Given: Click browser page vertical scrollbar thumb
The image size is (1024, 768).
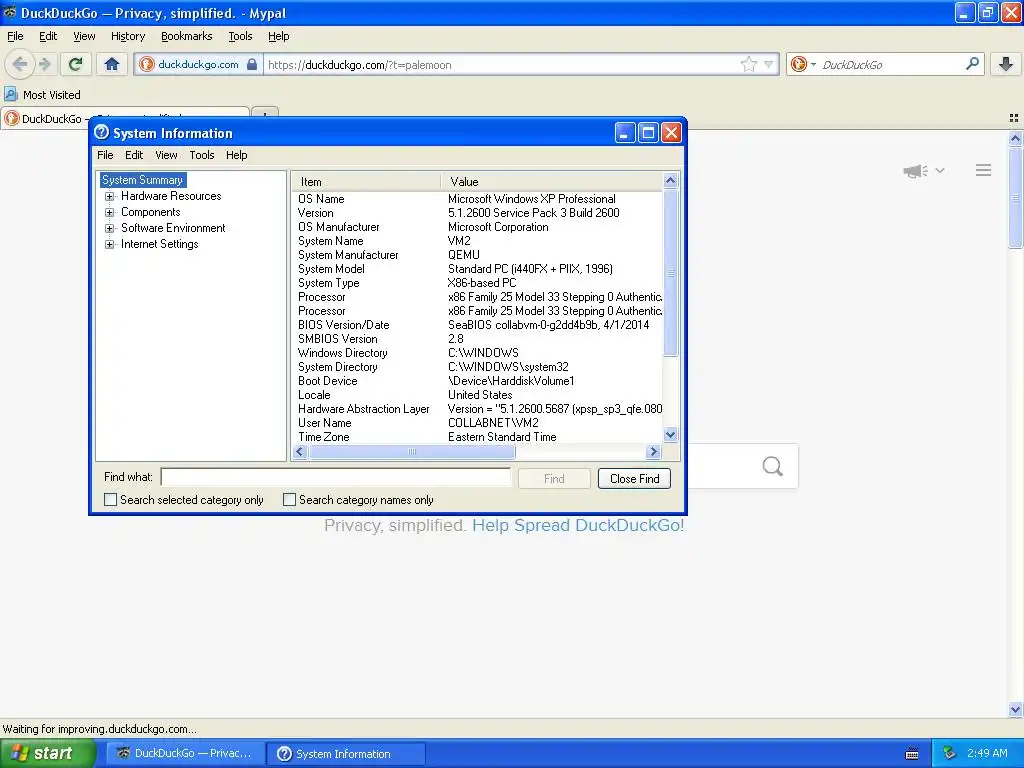Looking at the screenshot, I should click(1015, 198).
